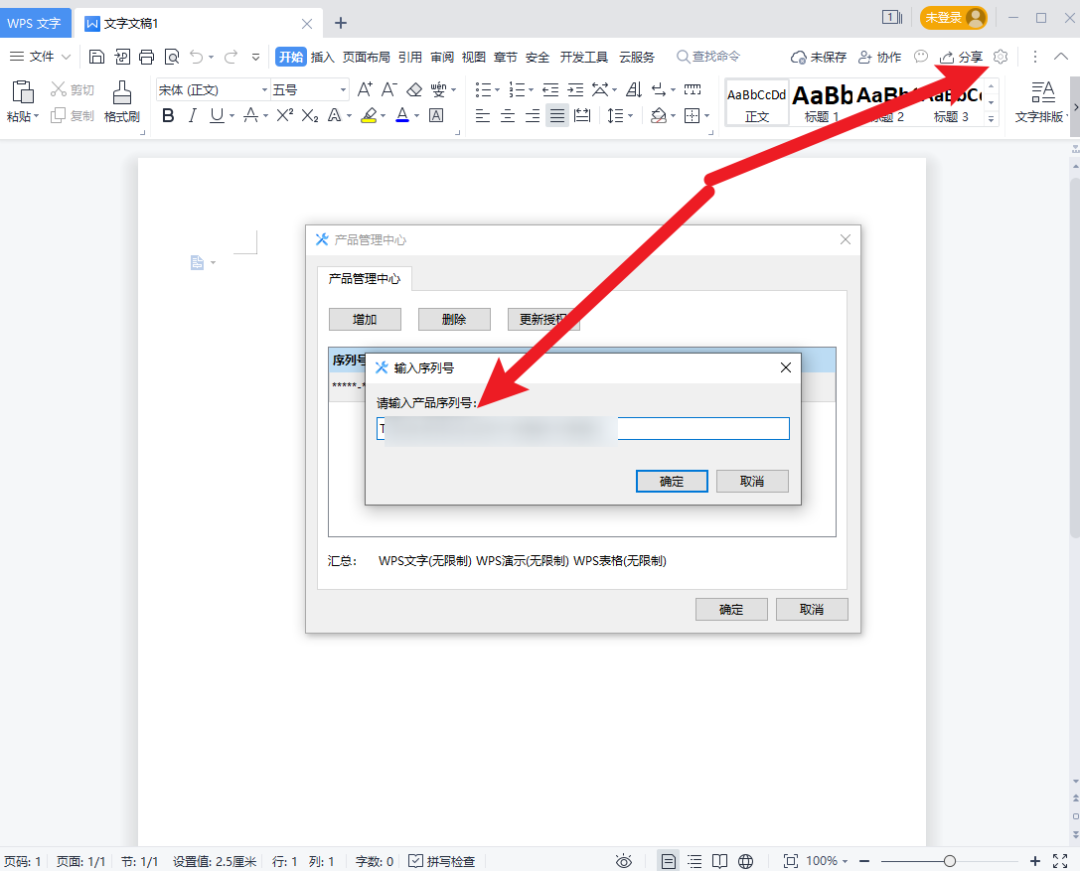This screenshot has height=871, width=1080.
Task: Open new tab with plus icon
Action: (340, 23)
